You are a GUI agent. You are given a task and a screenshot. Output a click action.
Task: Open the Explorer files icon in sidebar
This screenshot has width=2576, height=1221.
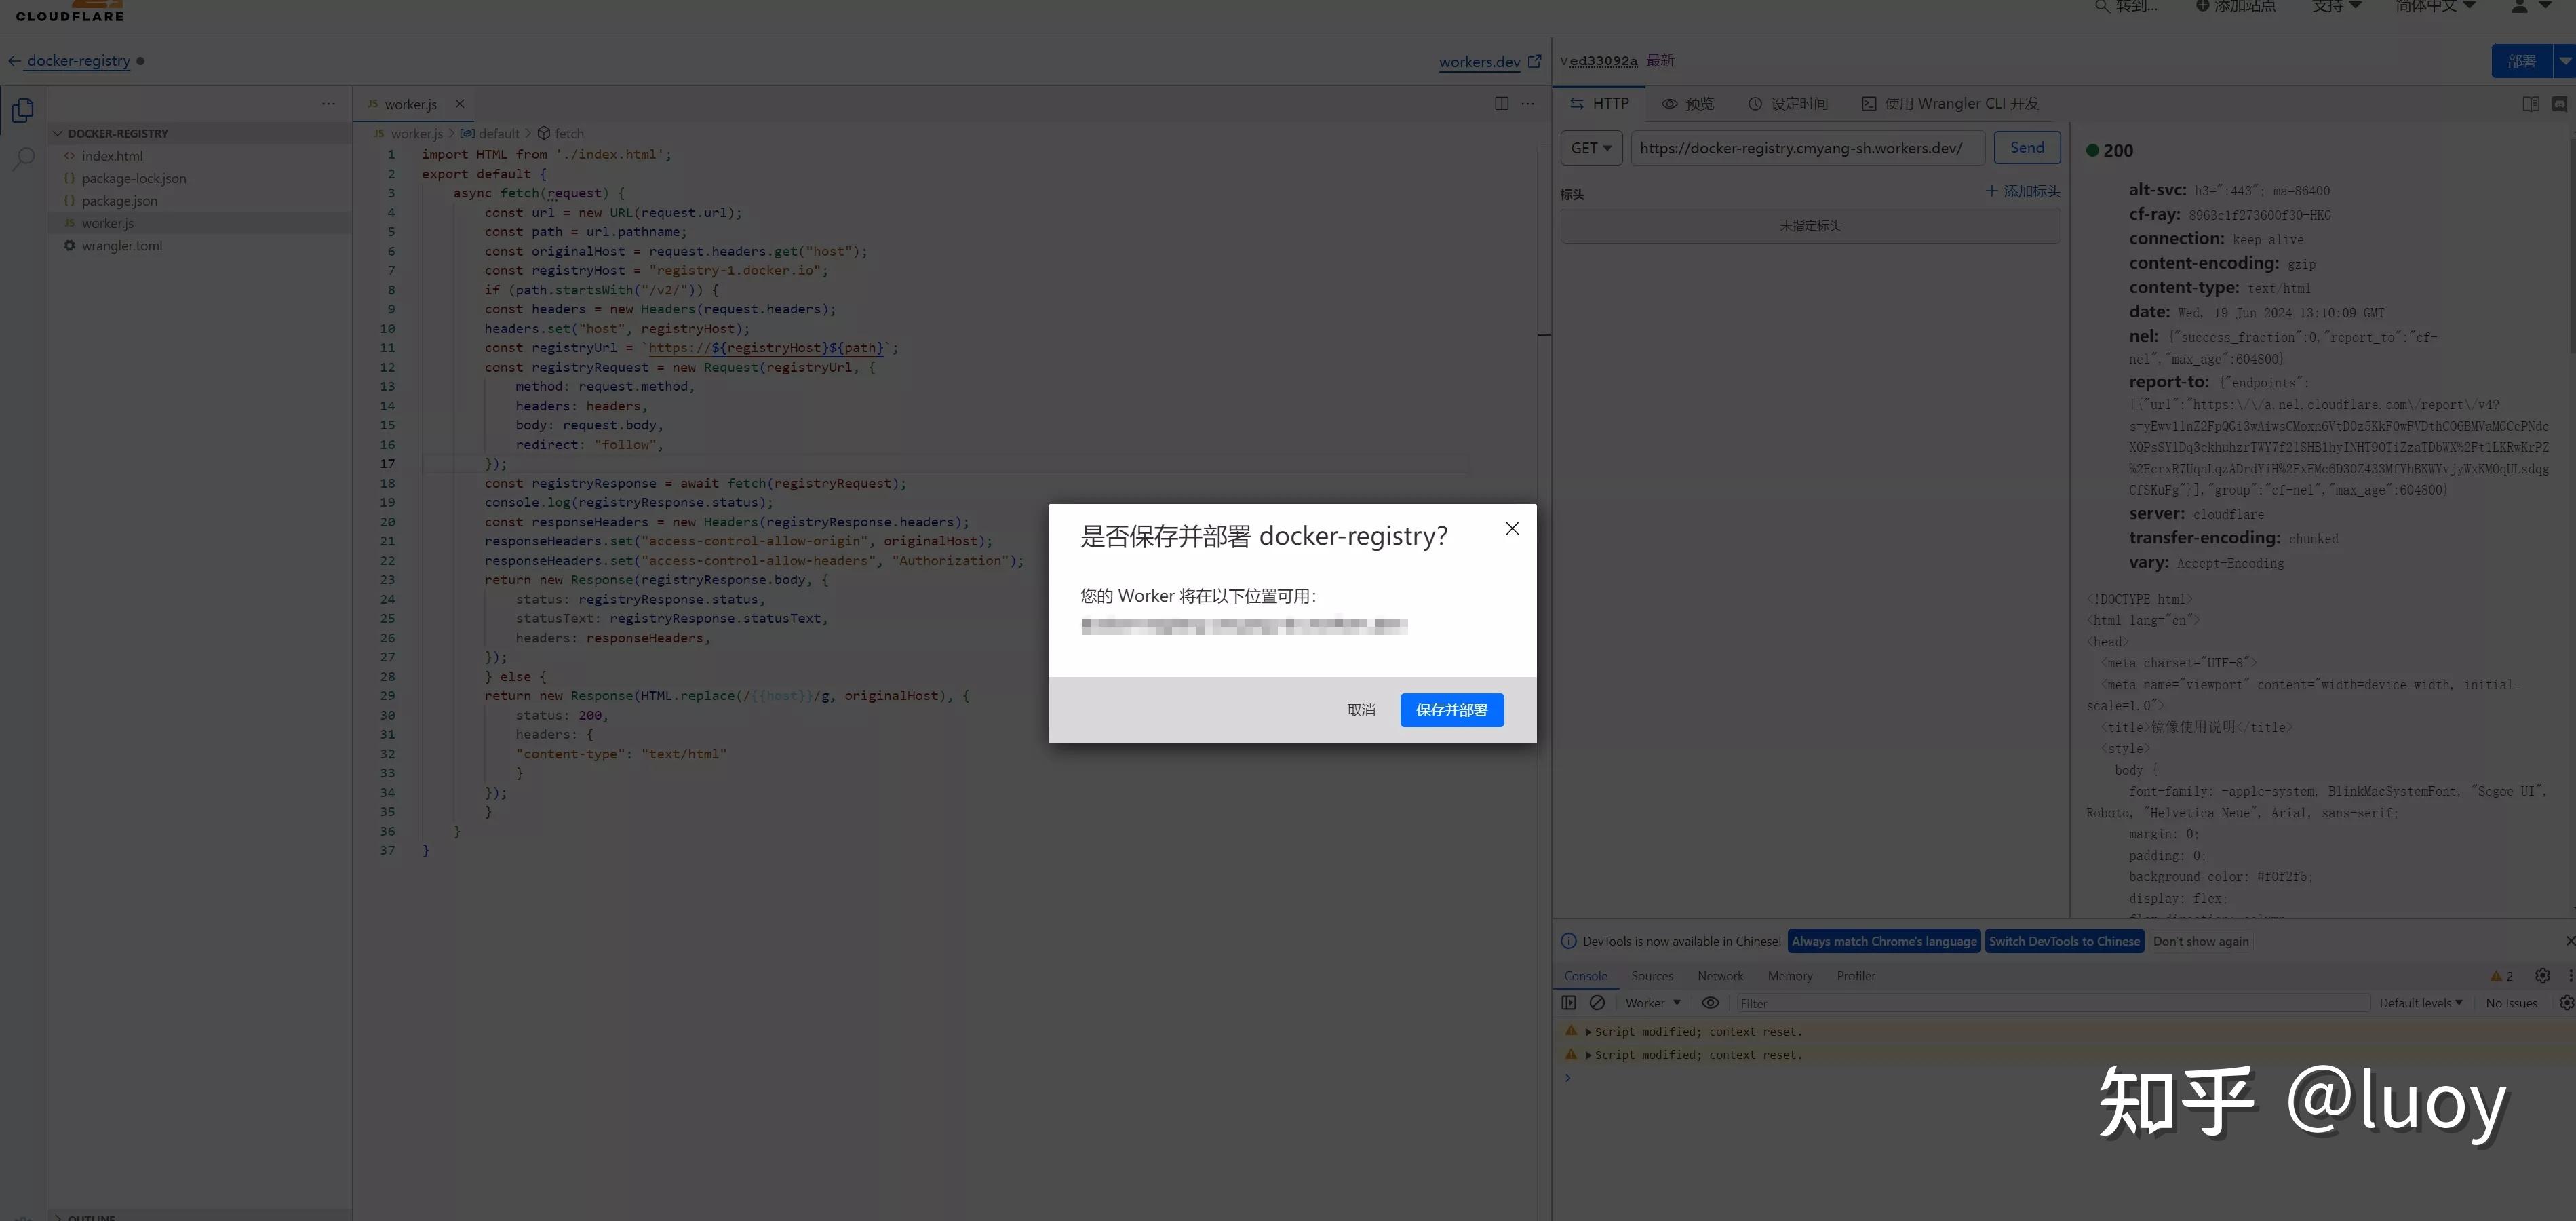coord(23,110)
